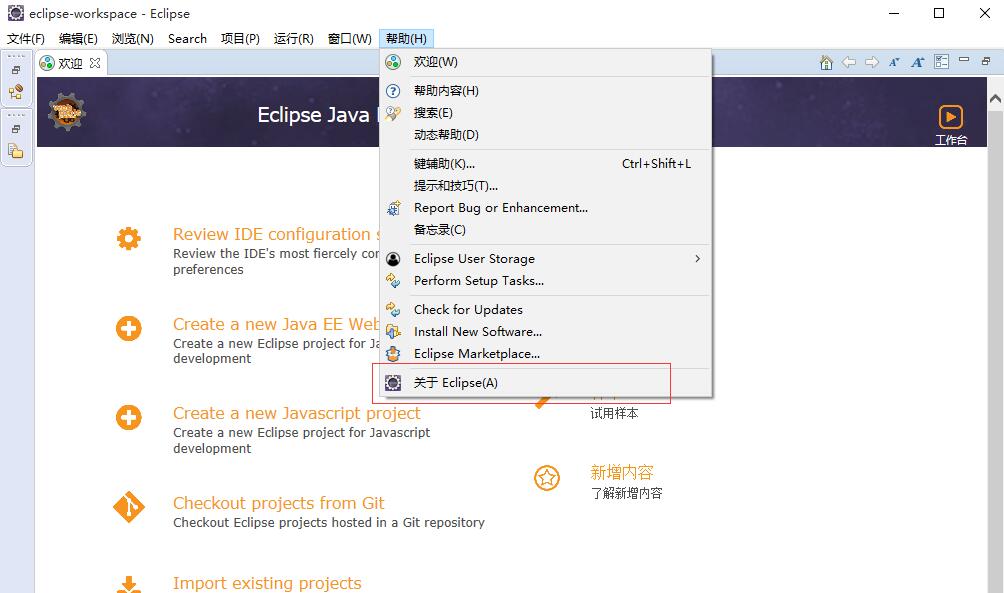The height and width of the screenshot is (593, 1004).
Task: Click the search flashlight icon in help menu
Action: [x=393, y=113]
